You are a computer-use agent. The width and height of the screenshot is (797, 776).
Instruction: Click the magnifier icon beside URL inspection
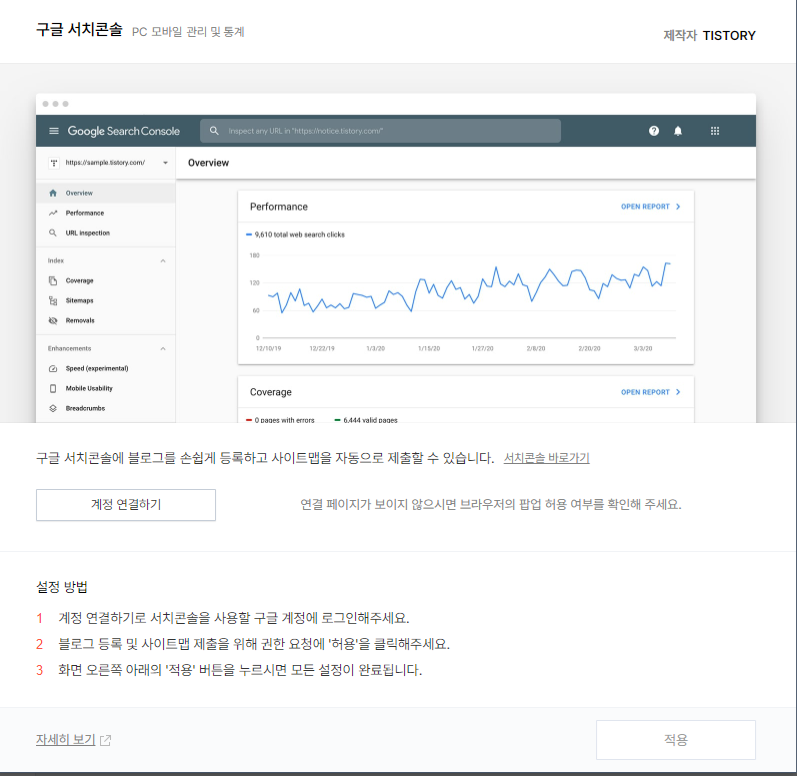(x=53, y=233)
